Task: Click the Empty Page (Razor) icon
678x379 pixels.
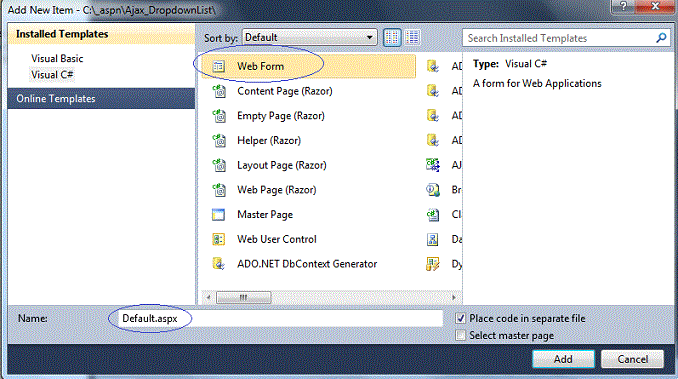Action: click(x=219, y=116)
